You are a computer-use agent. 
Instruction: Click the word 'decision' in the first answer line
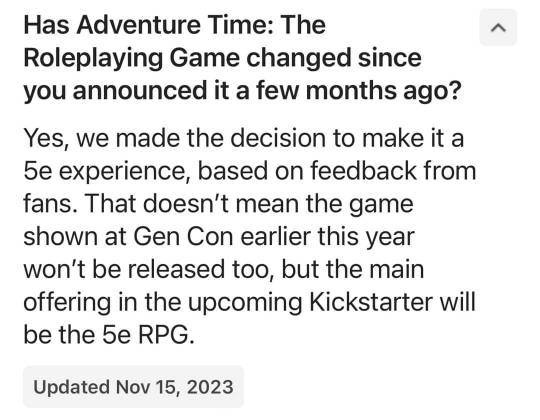coord(278,138)
